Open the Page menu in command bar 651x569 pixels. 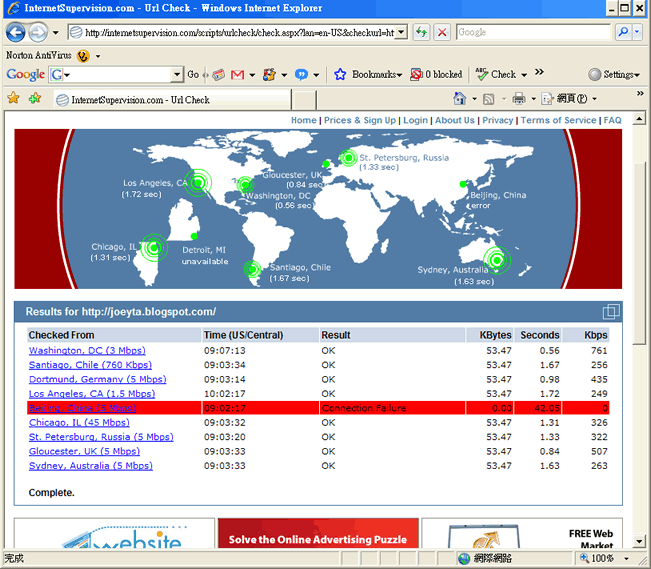569,99
